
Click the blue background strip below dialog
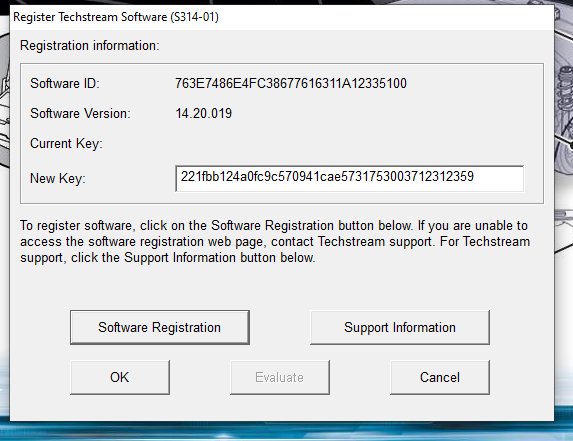point(286,431)
